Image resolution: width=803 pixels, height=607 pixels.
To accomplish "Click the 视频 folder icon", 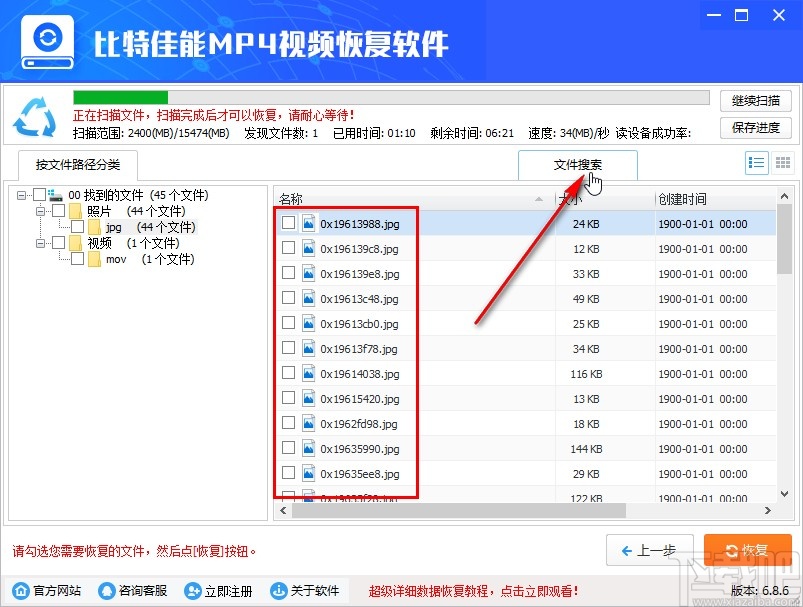I will pos(75,243).
